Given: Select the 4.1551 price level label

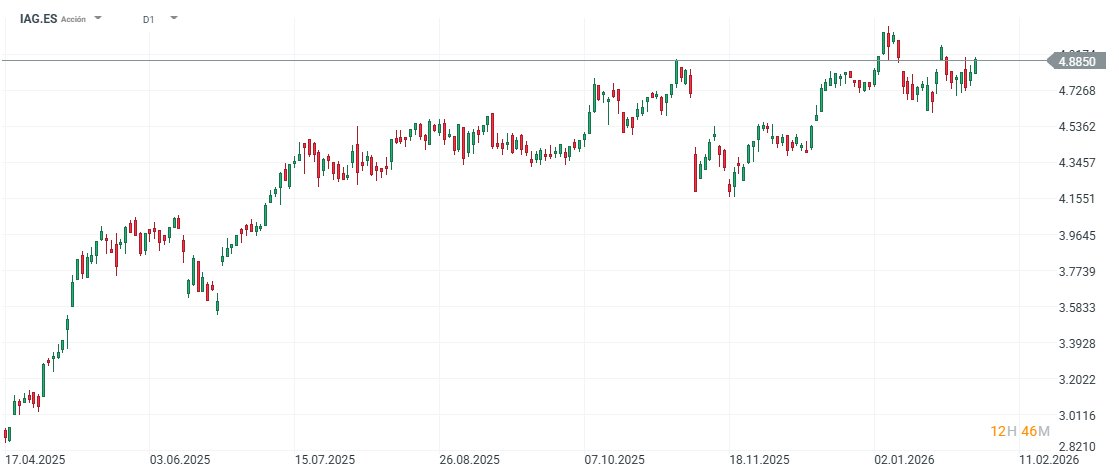Looking at the screenshot, I should (x=1077, y=199).
